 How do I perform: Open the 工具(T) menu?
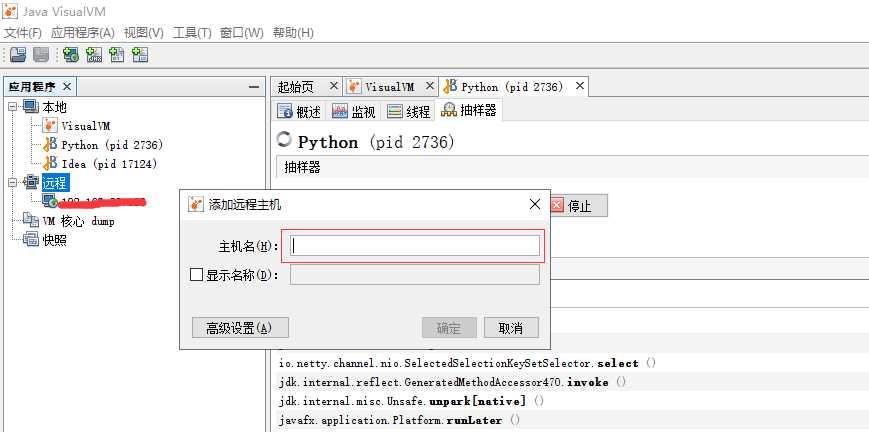[192, 33]
